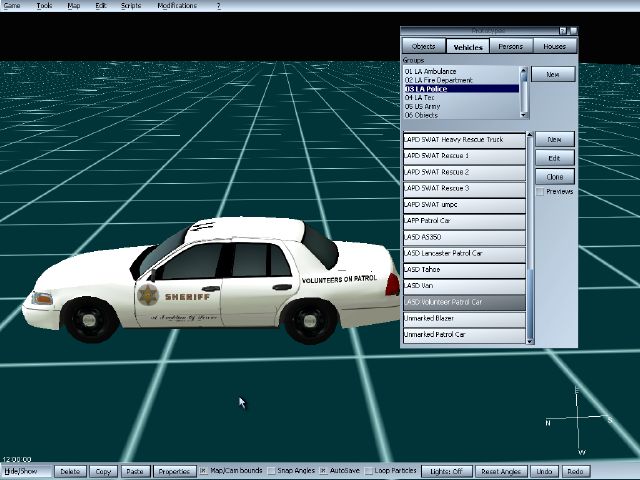
Task: Select LAPP Patrol Car
Action: pos(464,221)
